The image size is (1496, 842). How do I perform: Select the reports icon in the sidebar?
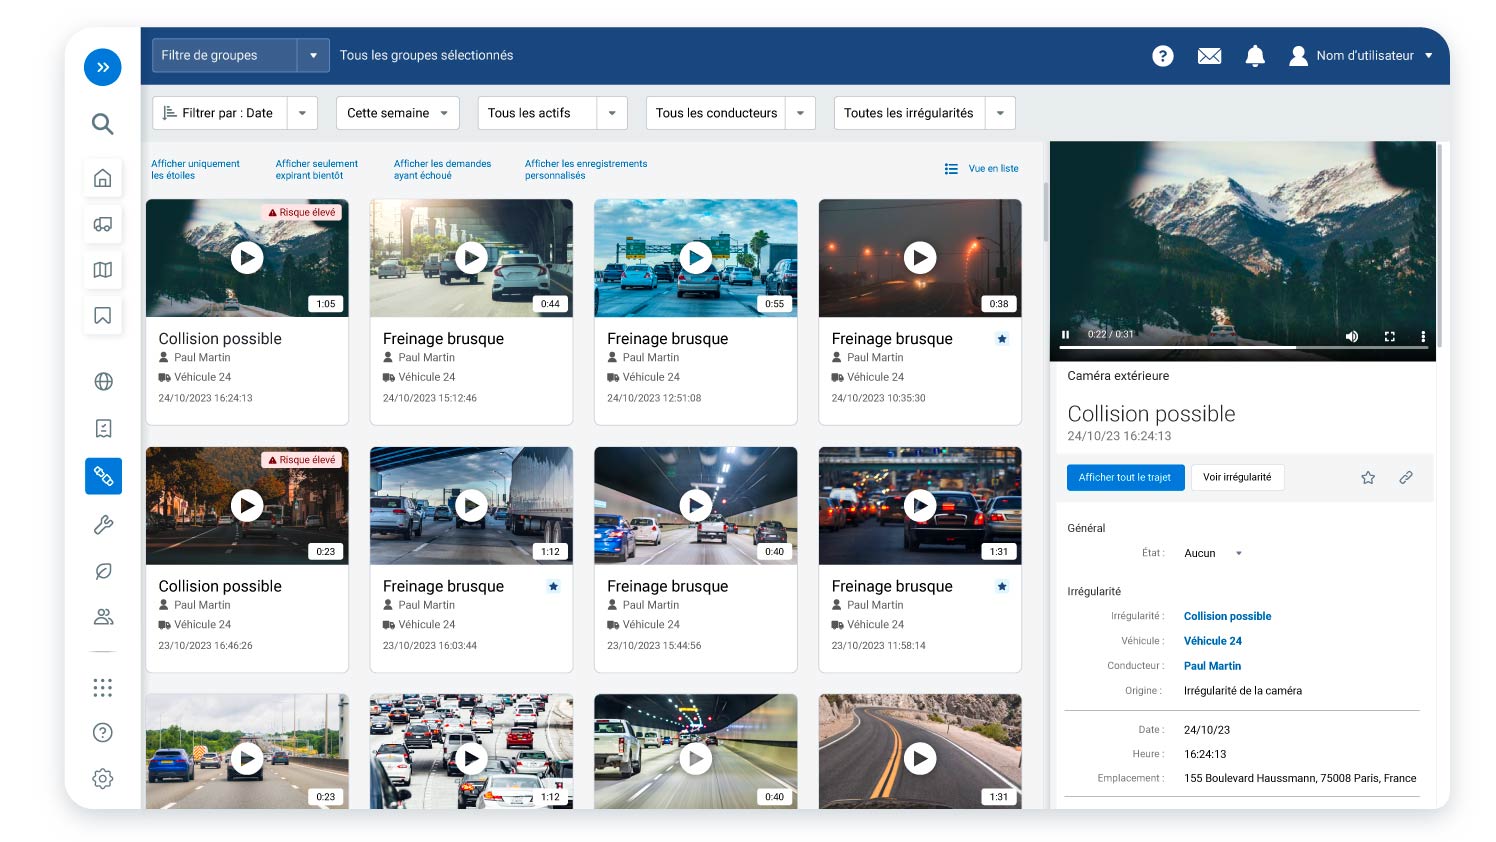(x=103, y=428)
